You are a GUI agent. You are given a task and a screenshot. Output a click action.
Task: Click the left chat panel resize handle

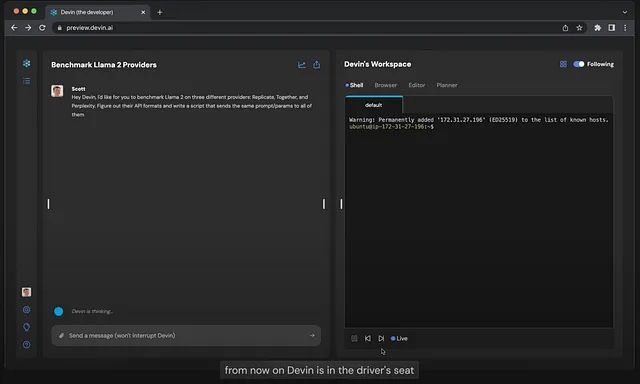(x=48, y=204)
